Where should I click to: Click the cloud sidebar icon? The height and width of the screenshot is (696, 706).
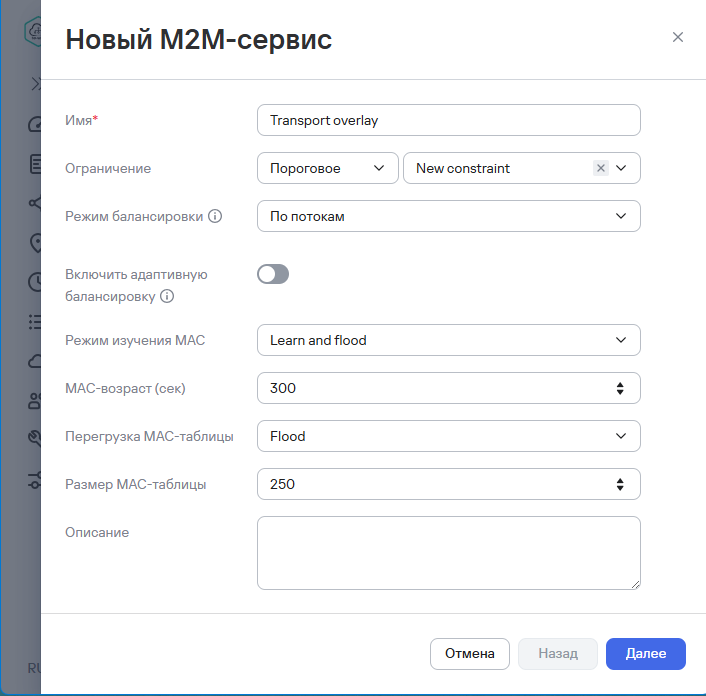pyautogui.click(x=35, y=362)
